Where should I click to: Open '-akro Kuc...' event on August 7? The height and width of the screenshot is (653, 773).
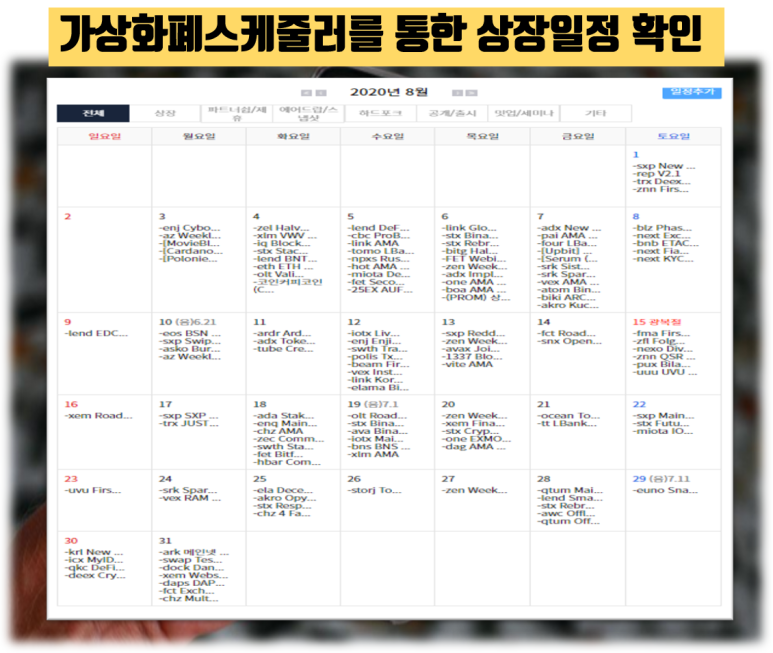pos(568,305)
